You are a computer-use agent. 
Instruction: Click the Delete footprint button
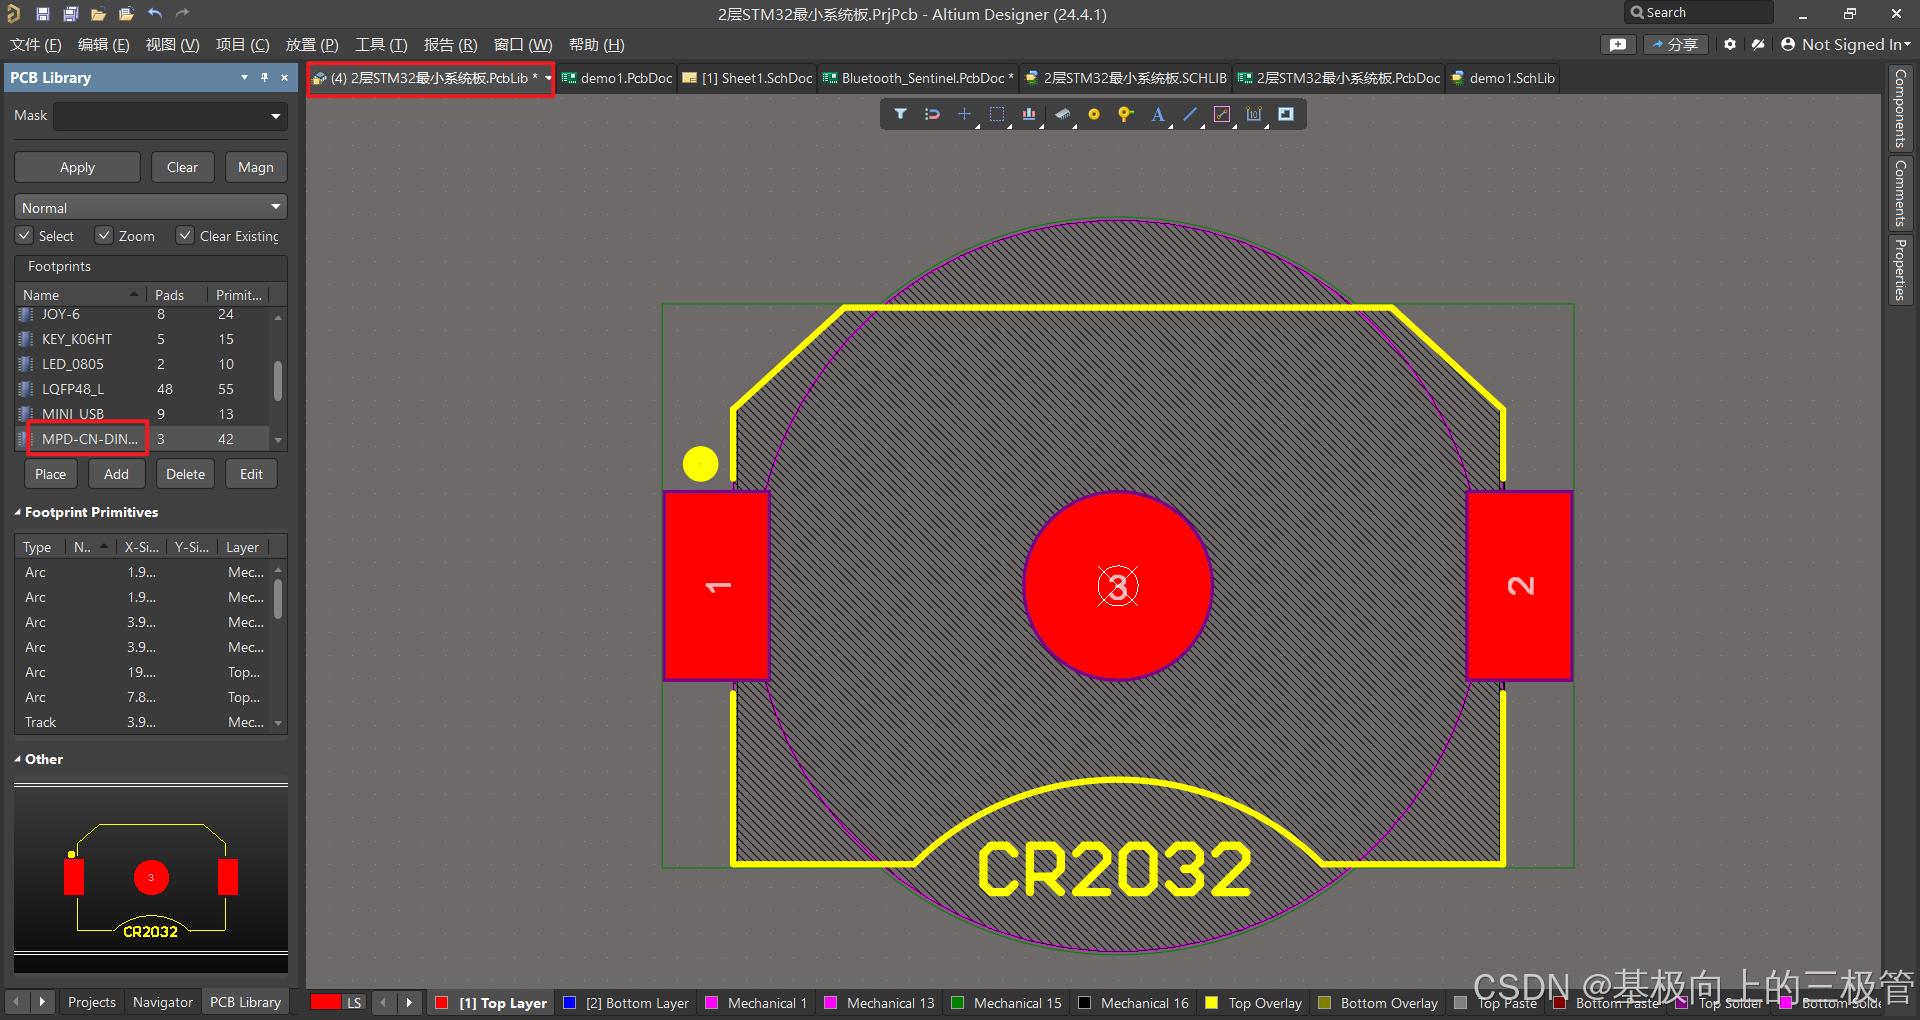185,474
